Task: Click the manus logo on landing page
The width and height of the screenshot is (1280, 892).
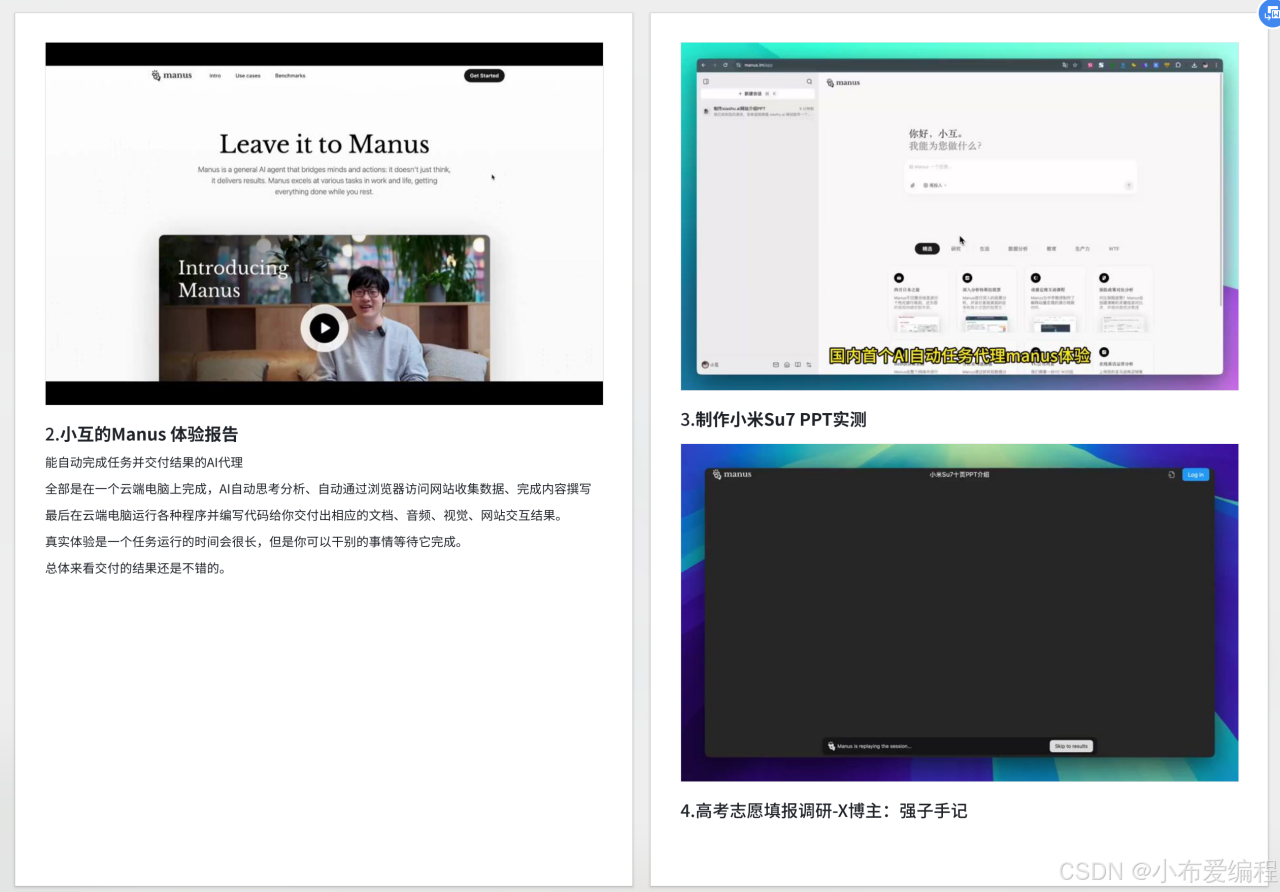Action: [171, 76]
